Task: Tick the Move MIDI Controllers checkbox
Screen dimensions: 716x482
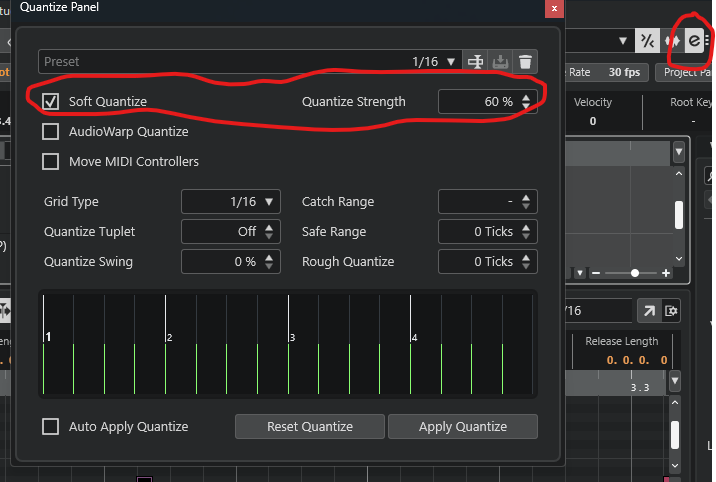Action: click(51, 162)
